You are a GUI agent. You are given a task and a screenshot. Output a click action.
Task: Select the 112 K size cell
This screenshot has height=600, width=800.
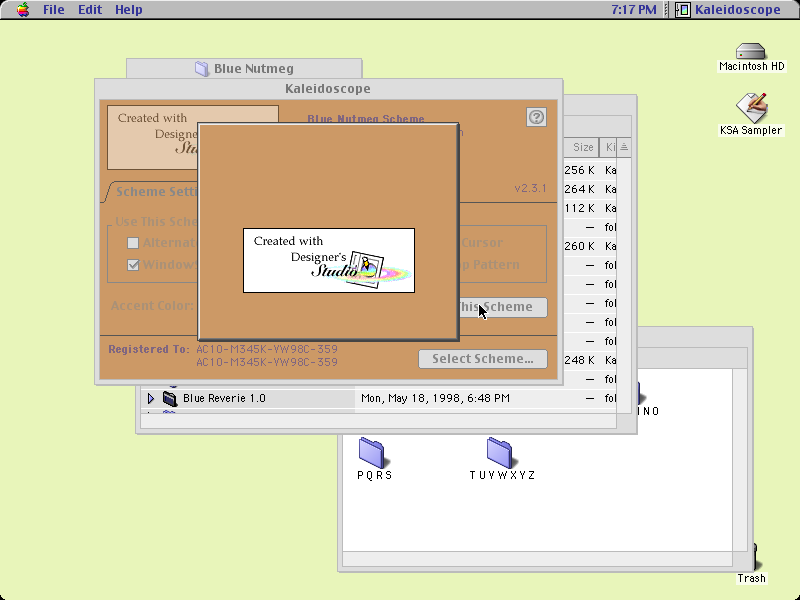580,208
